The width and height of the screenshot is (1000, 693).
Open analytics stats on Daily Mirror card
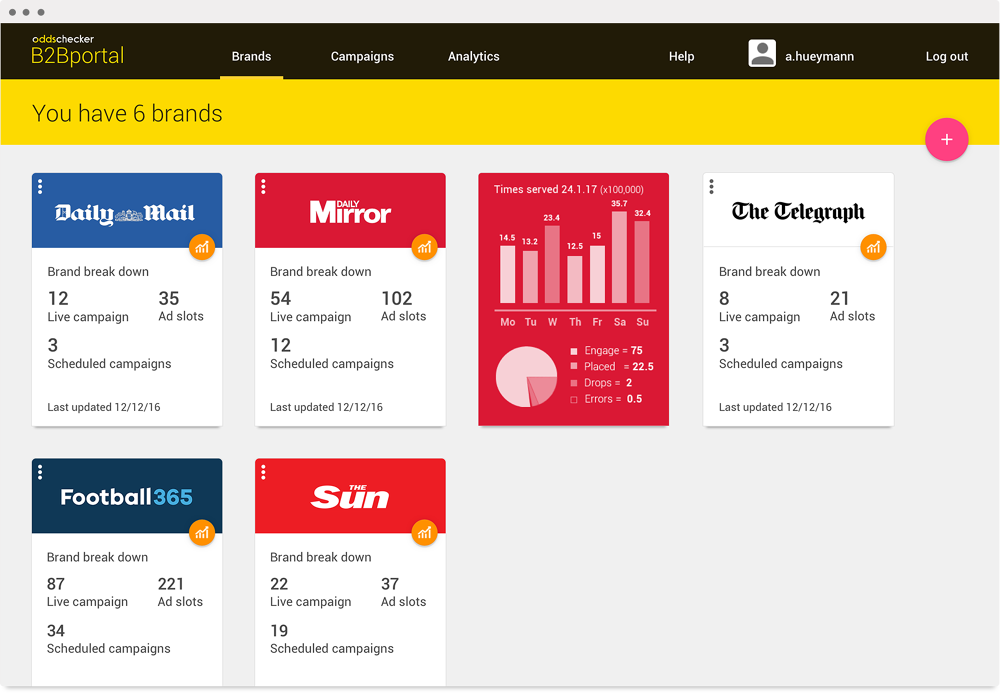(x=425, y=247)
